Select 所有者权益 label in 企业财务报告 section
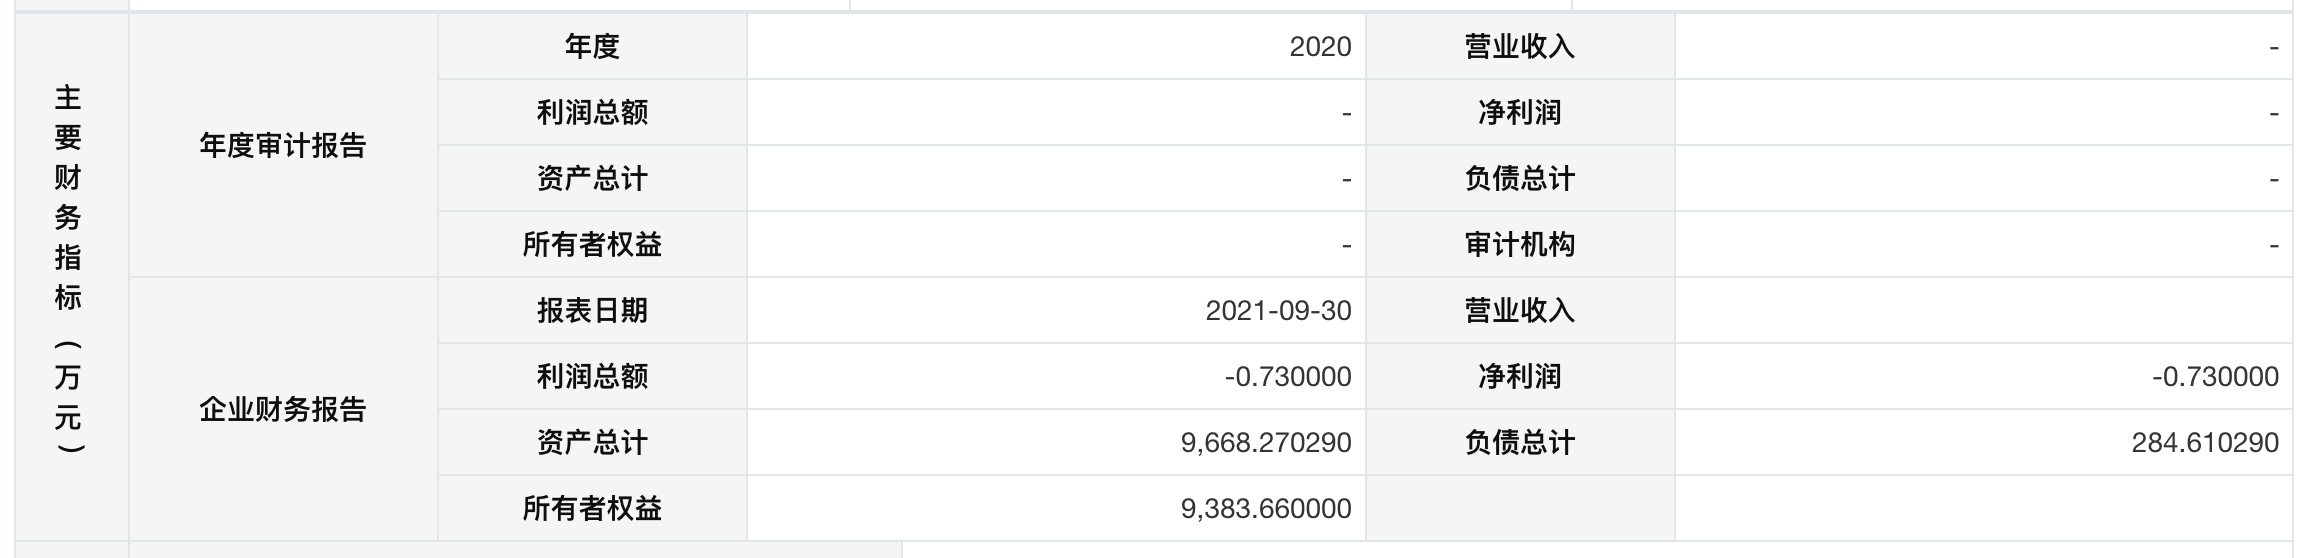This screenshot has width=2314, height=558. pyautogui.click(x=592, y=509)
